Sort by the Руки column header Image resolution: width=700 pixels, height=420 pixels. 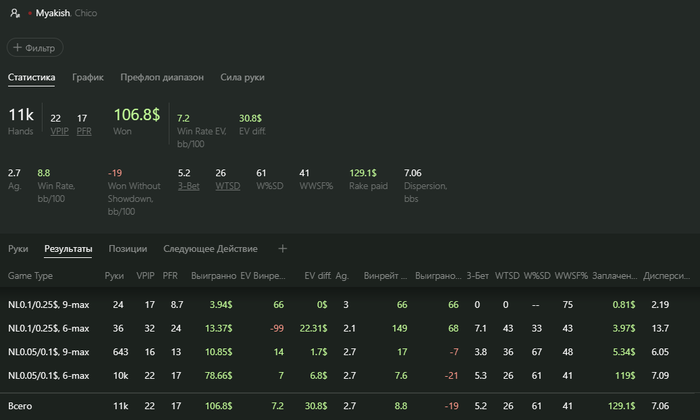tap(114, 276)
